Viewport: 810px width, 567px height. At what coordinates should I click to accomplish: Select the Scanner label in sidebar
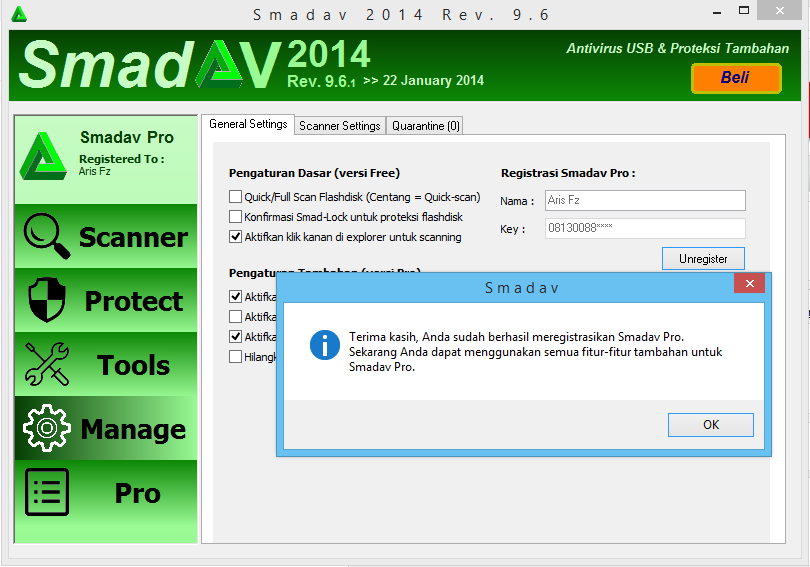coord(133,238)
